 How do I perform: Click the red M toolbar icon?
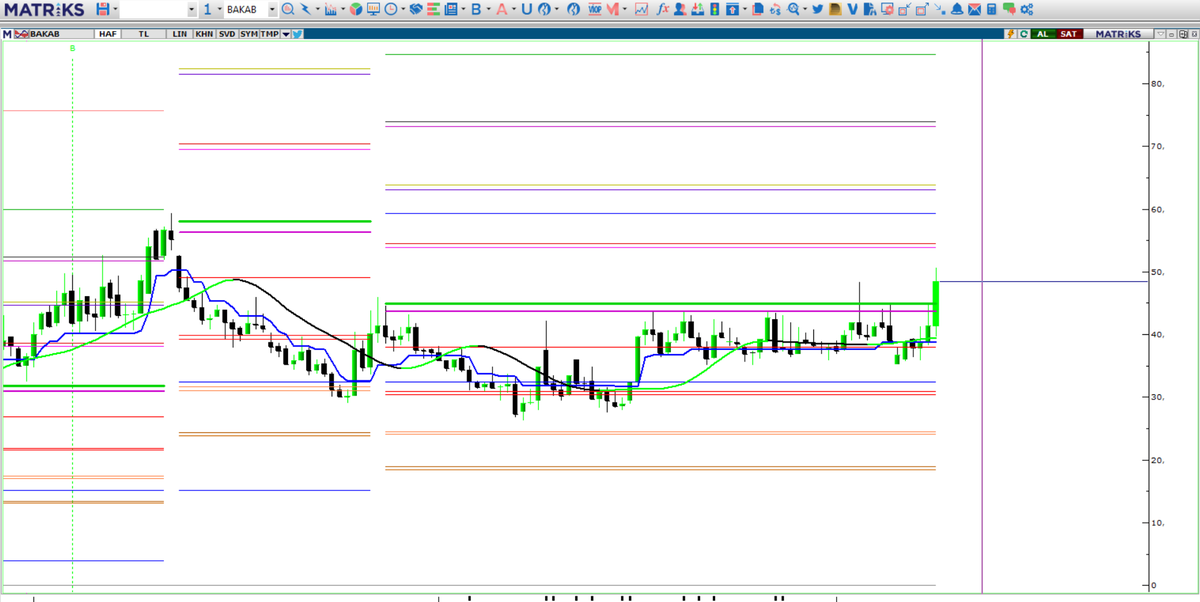[612, 9]
